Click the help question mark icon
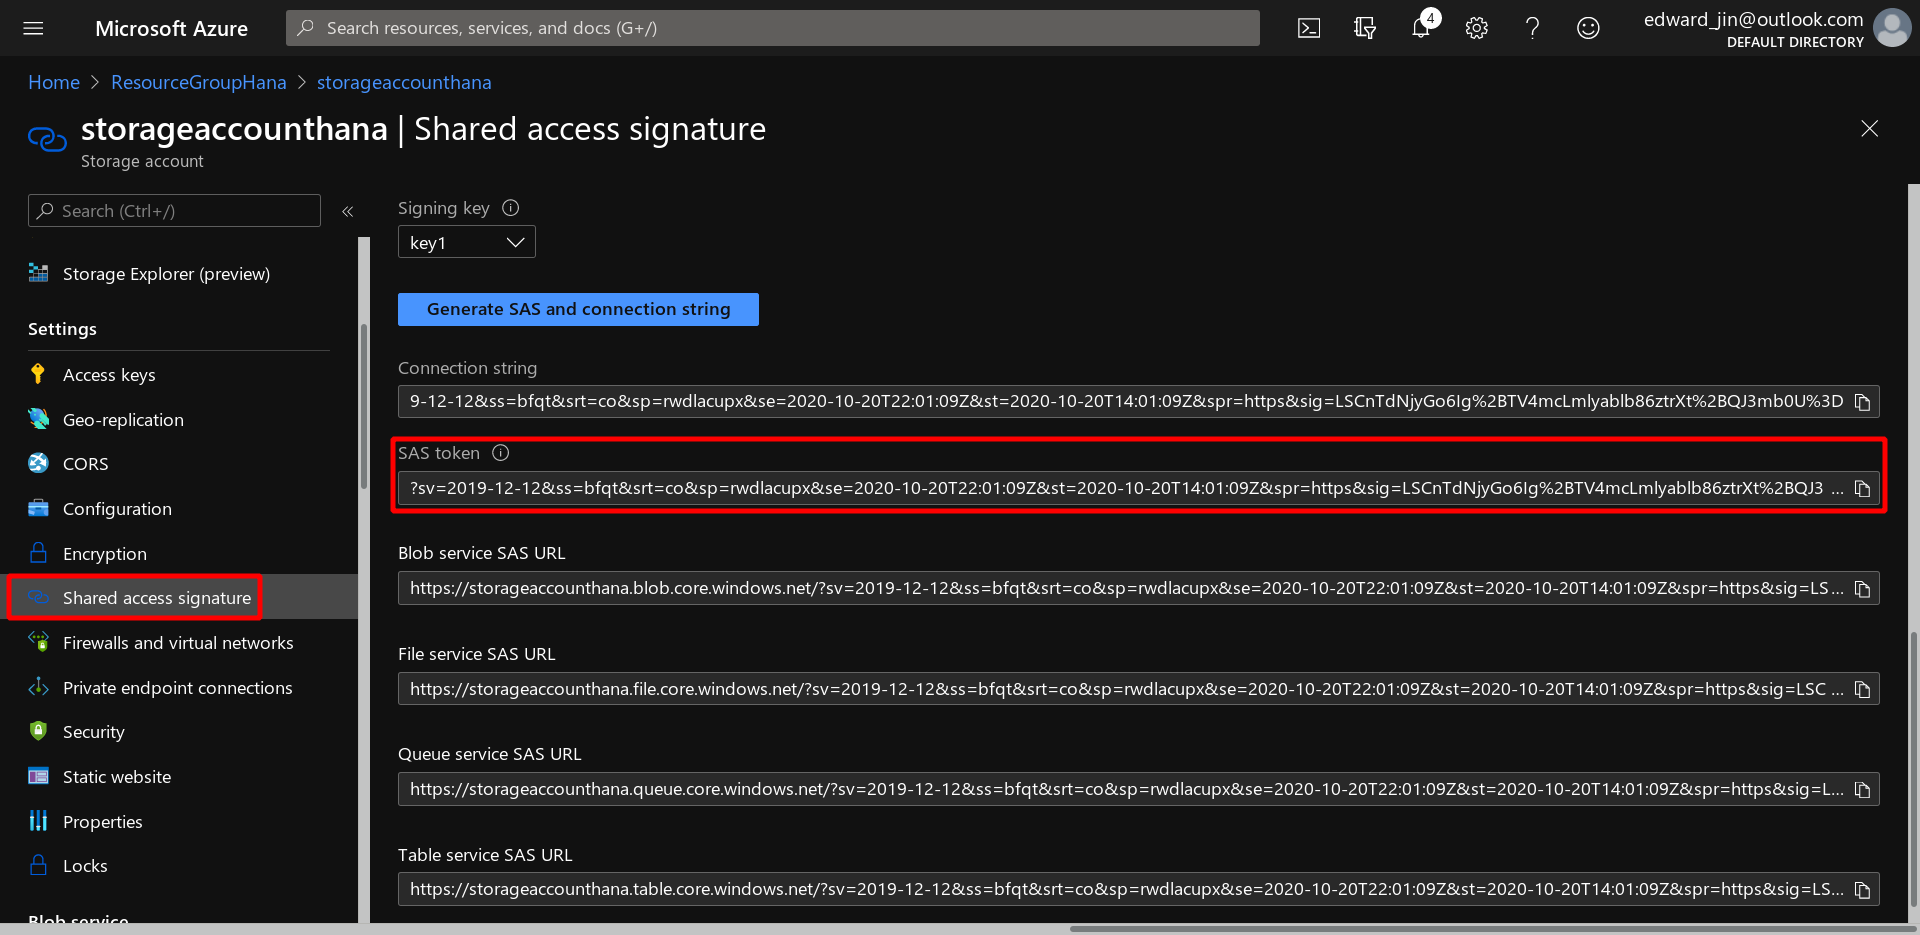This screenshot has height=935, width=1920. click(x=1532, y=28)
